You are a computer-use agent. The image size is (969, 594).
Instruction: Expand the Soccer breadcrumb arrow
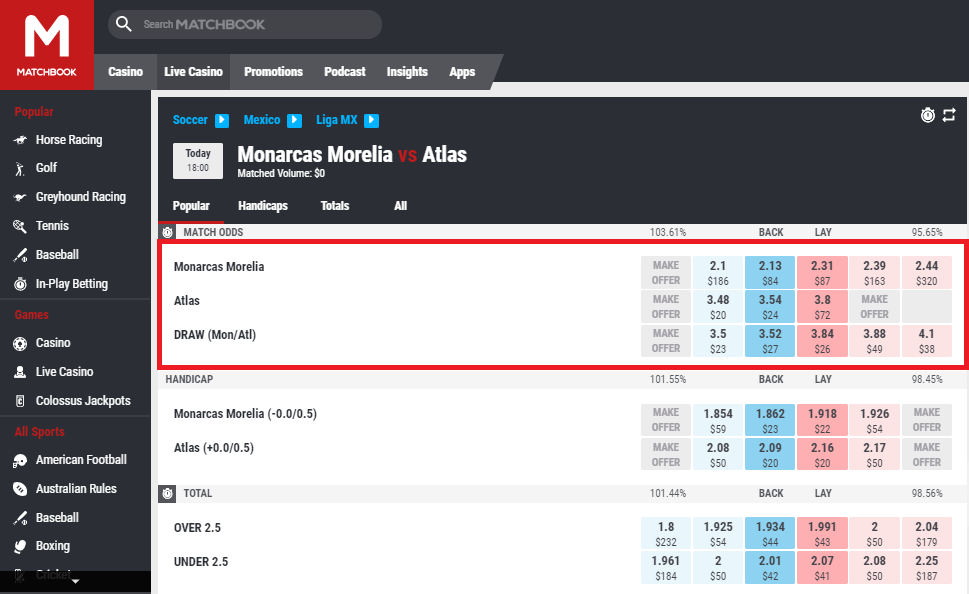pyautogui.click(x=222, y=120)
